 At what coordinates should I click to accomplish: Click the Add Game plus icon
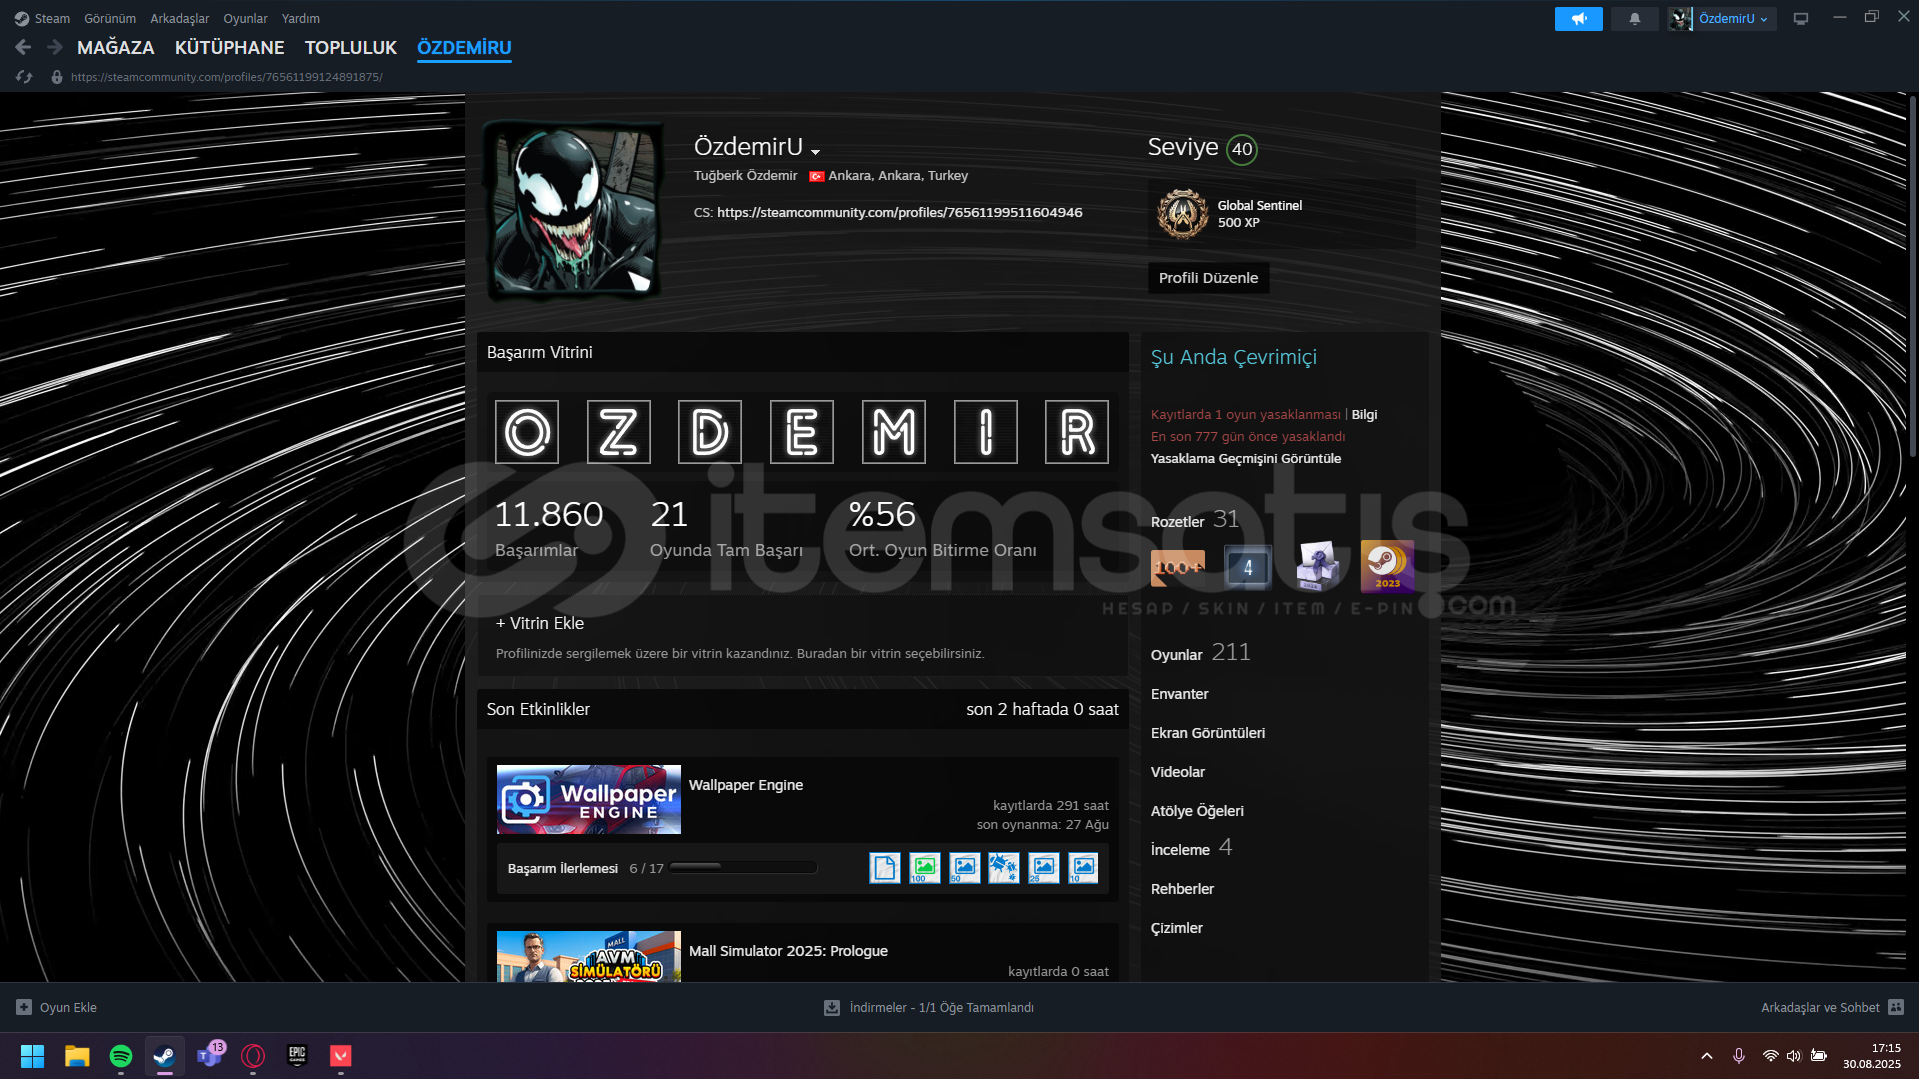(x=24, y=1007)
